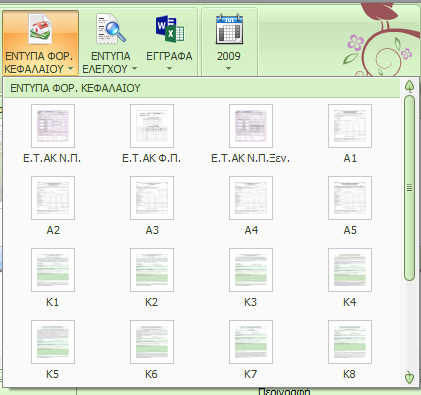This screenshot has width=421, height=395.
Task: Click the ΕΝΤΥΠΑ ΦΟΡ. ΚΕΦΑΛΑΙΟΥ house icon
Action: pyautogui.click(x=40, y=29)
